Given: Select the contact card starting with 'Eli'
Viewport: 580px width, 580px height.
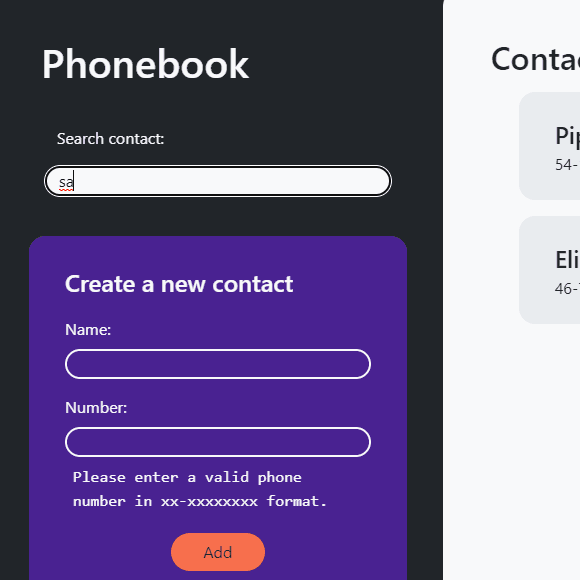Looking at the screenshot, I should (x=549, y=270).
